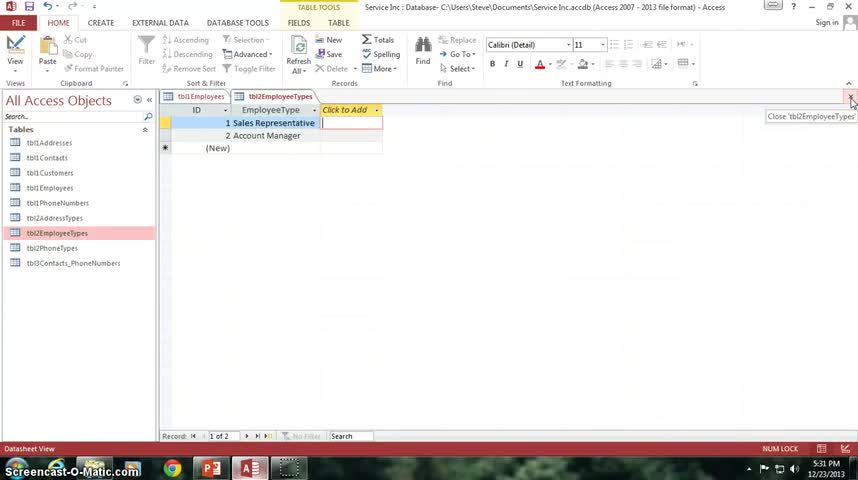Screen dimensions: 858x480
Task: Click Remove Sort command
Action: (189, 68)
